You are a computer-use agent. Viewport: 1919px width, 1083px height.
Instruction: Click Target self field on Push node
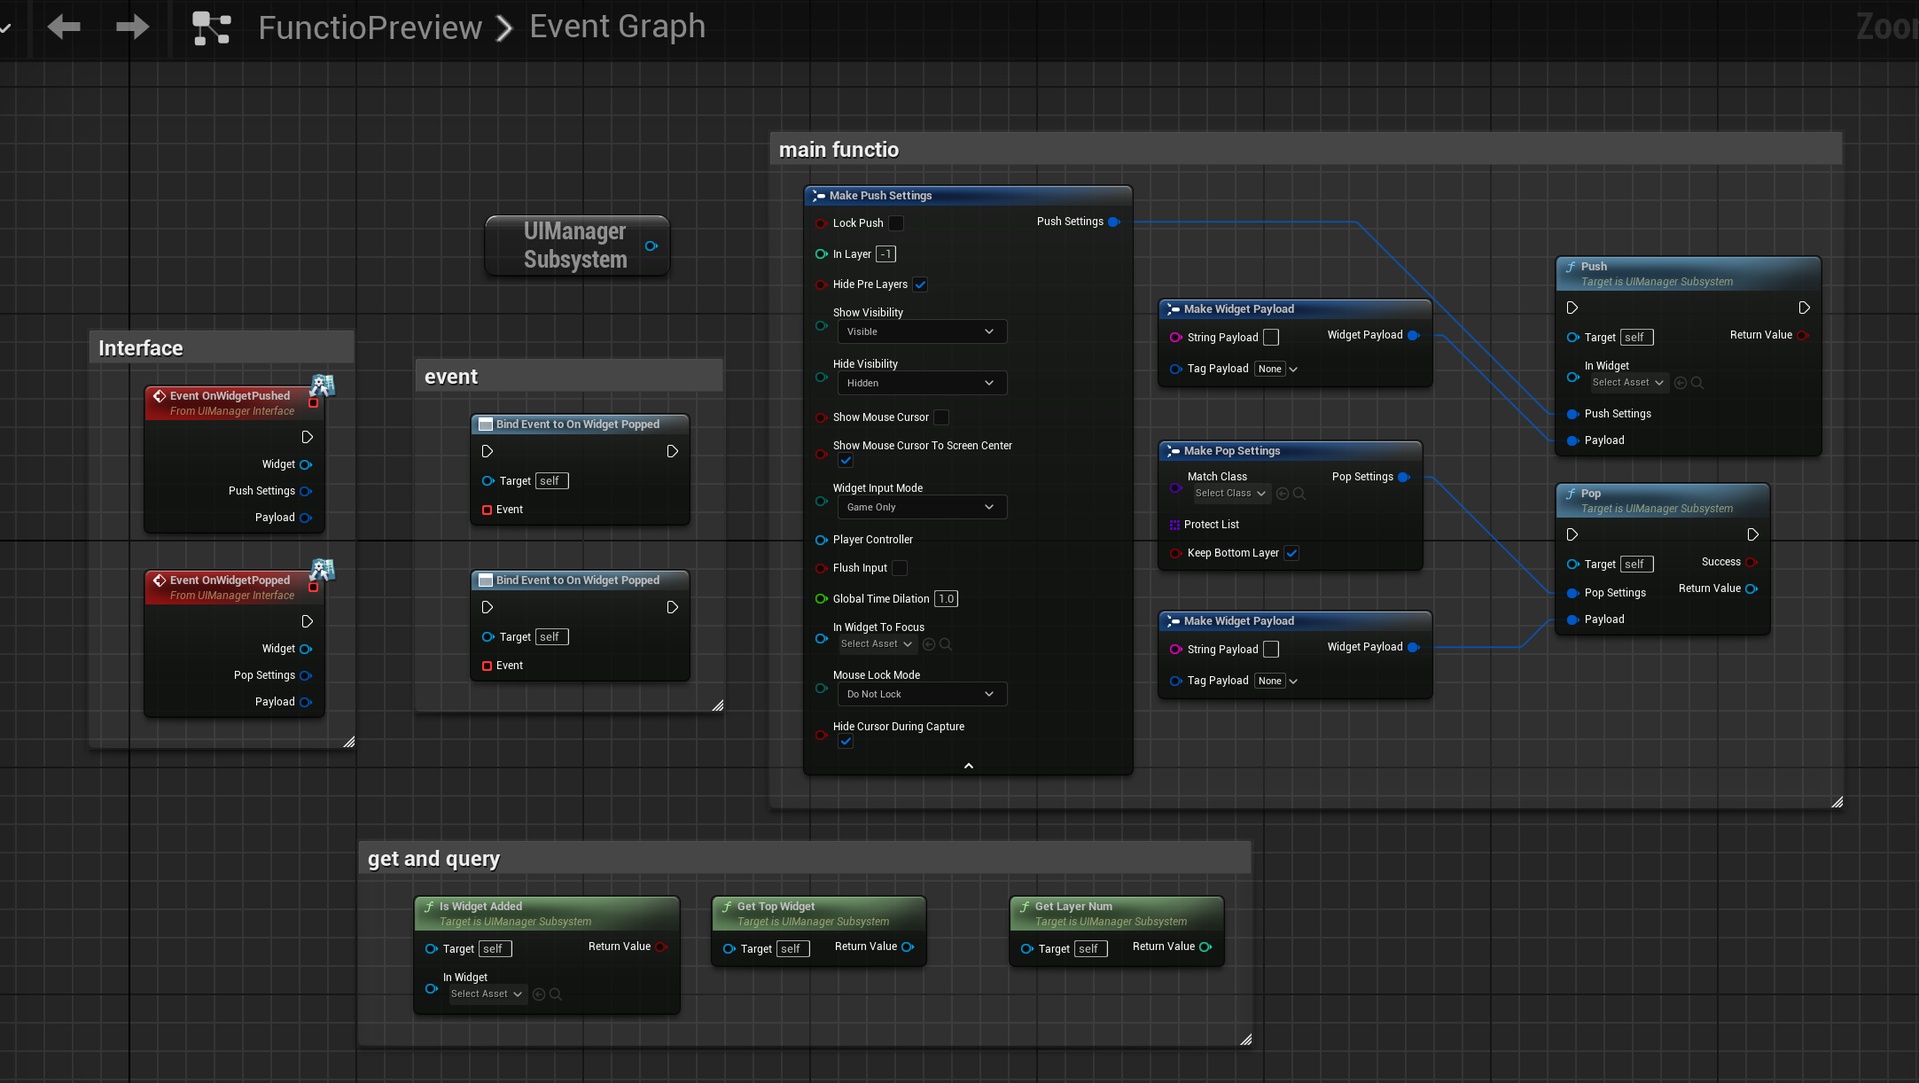coord(1636,338)
